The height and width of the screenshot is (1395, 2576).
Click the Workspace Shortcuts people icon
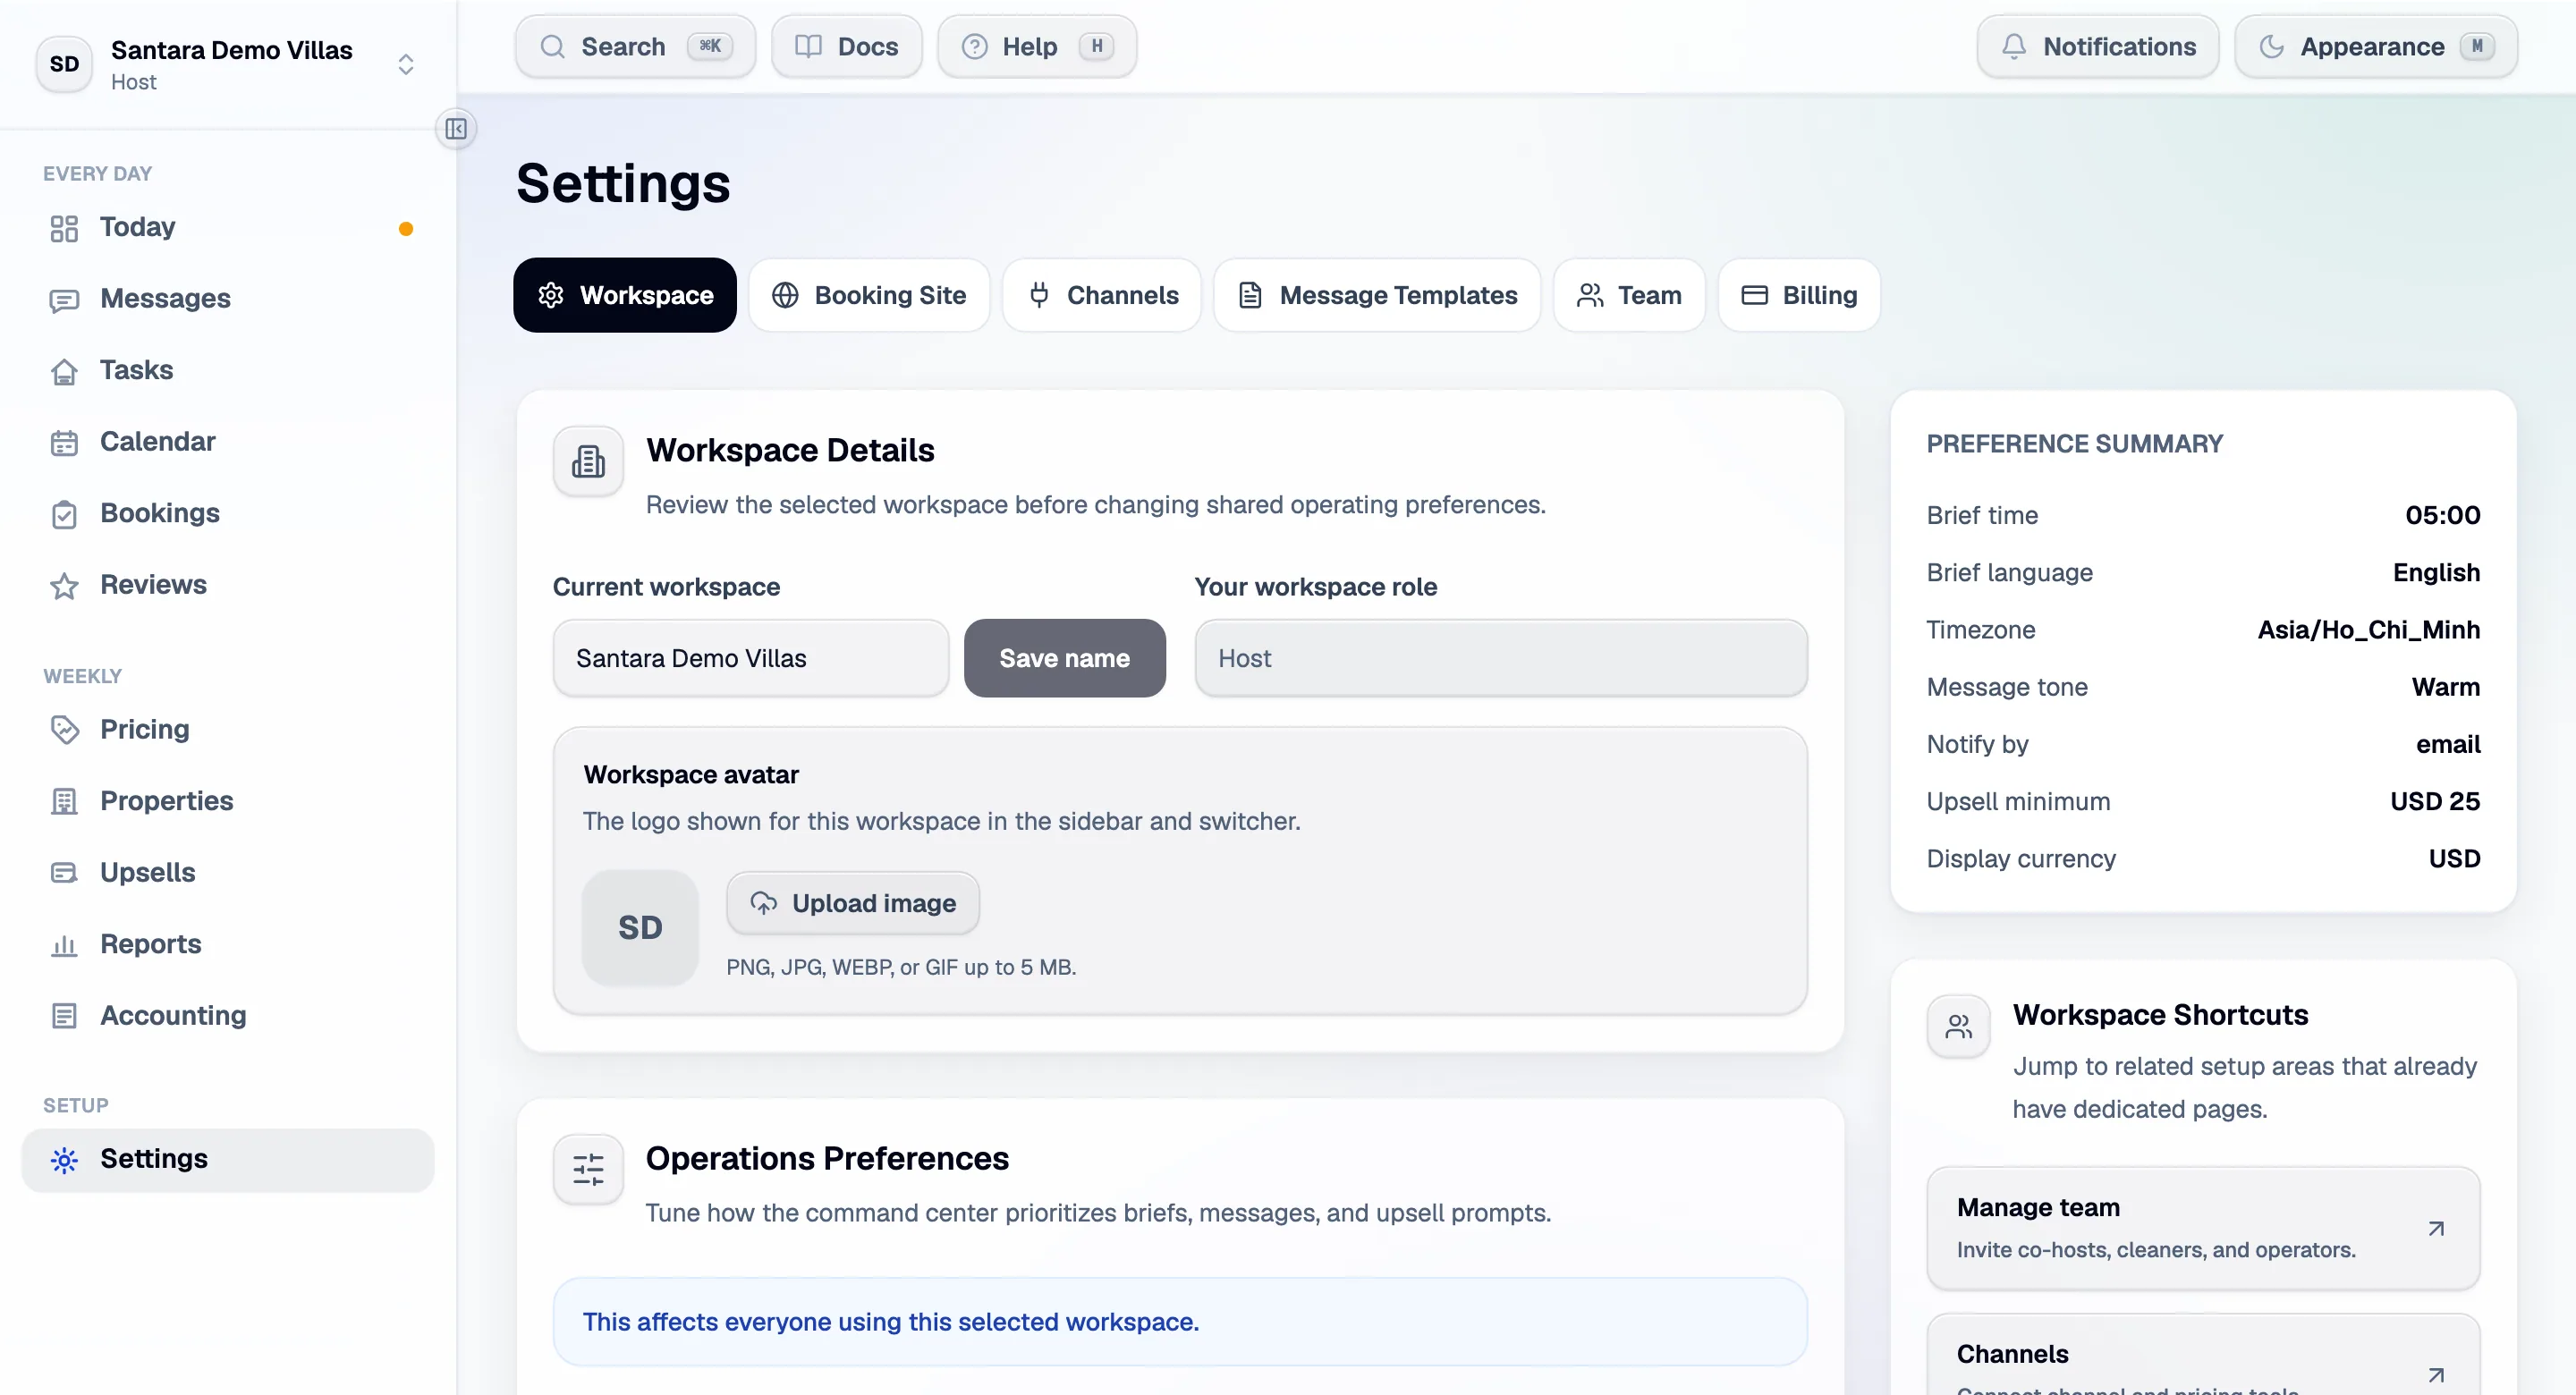[x=1958, y=1025]
